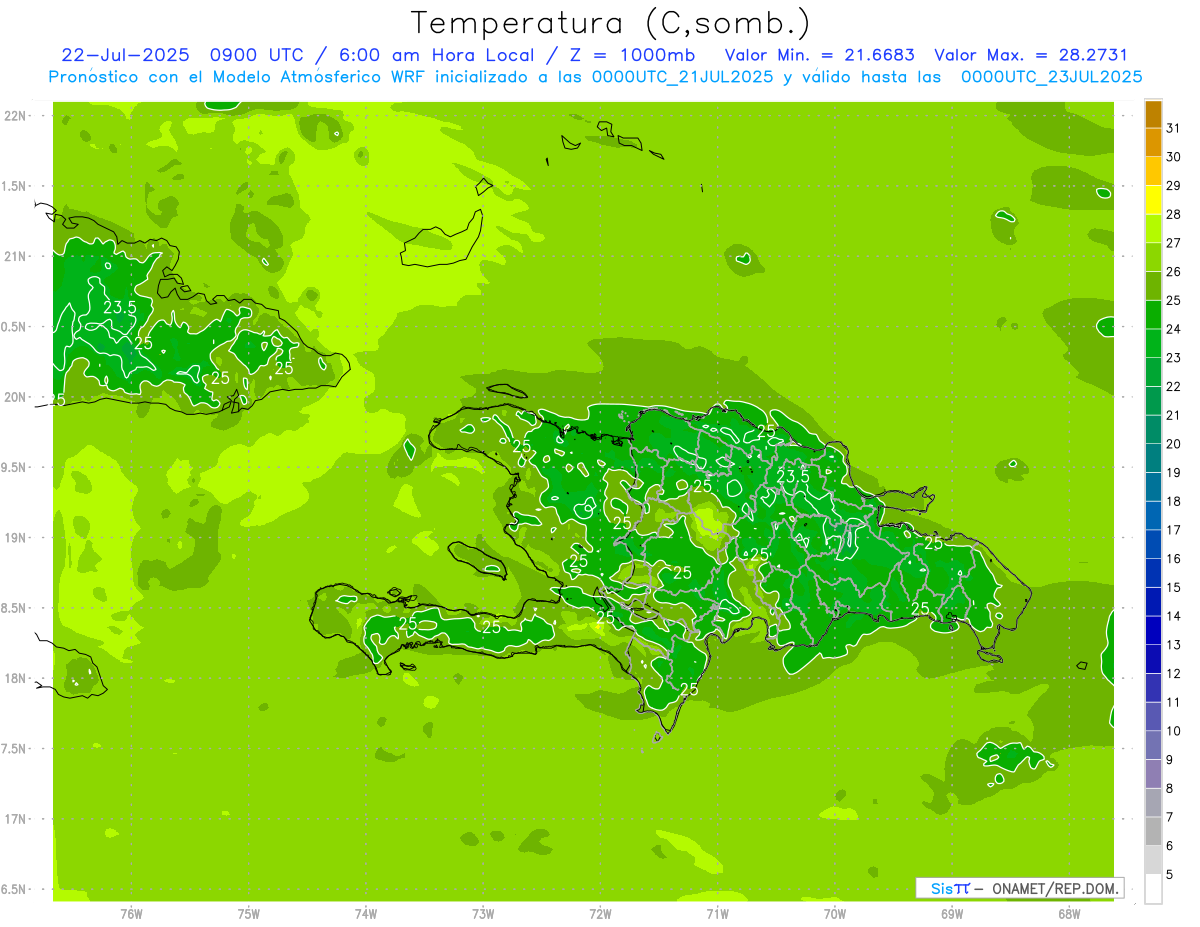Click the legend label "10"

tap(1173, 731)
